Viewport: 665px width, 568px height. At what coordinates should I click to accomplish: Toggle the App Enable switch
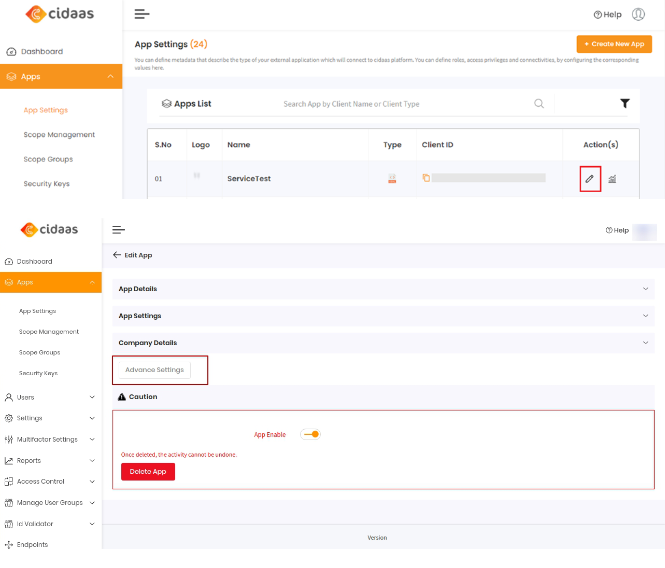[x=310, y=434]
